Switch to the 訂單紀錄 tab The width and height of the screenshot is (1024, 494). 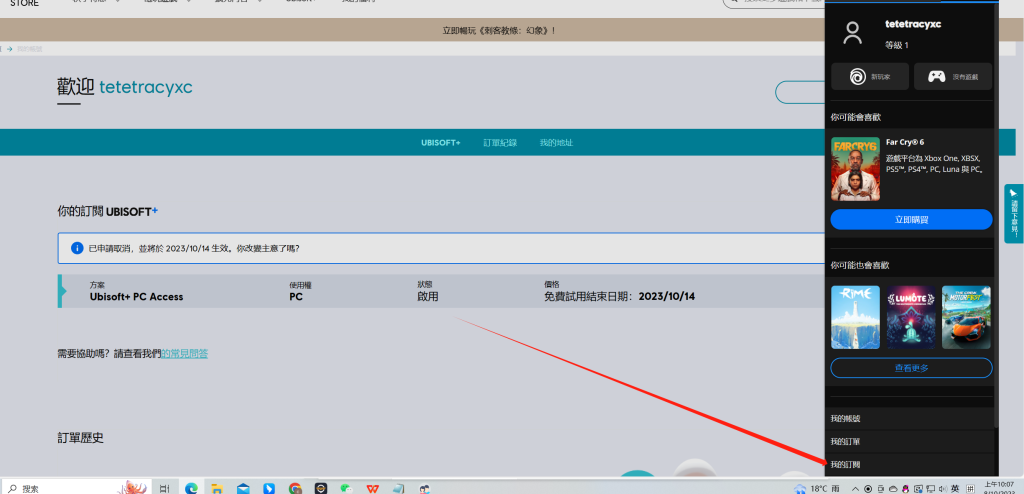tap(500, 142)
